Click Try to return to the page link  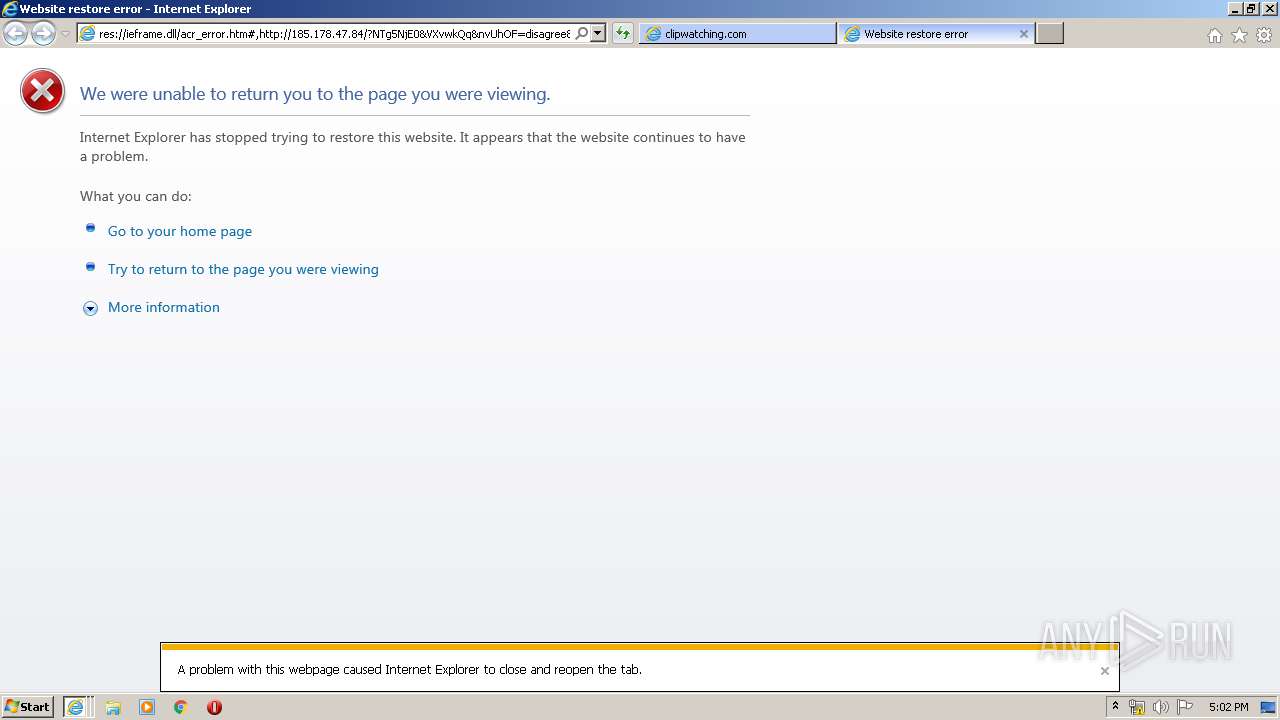pos(243,269)
